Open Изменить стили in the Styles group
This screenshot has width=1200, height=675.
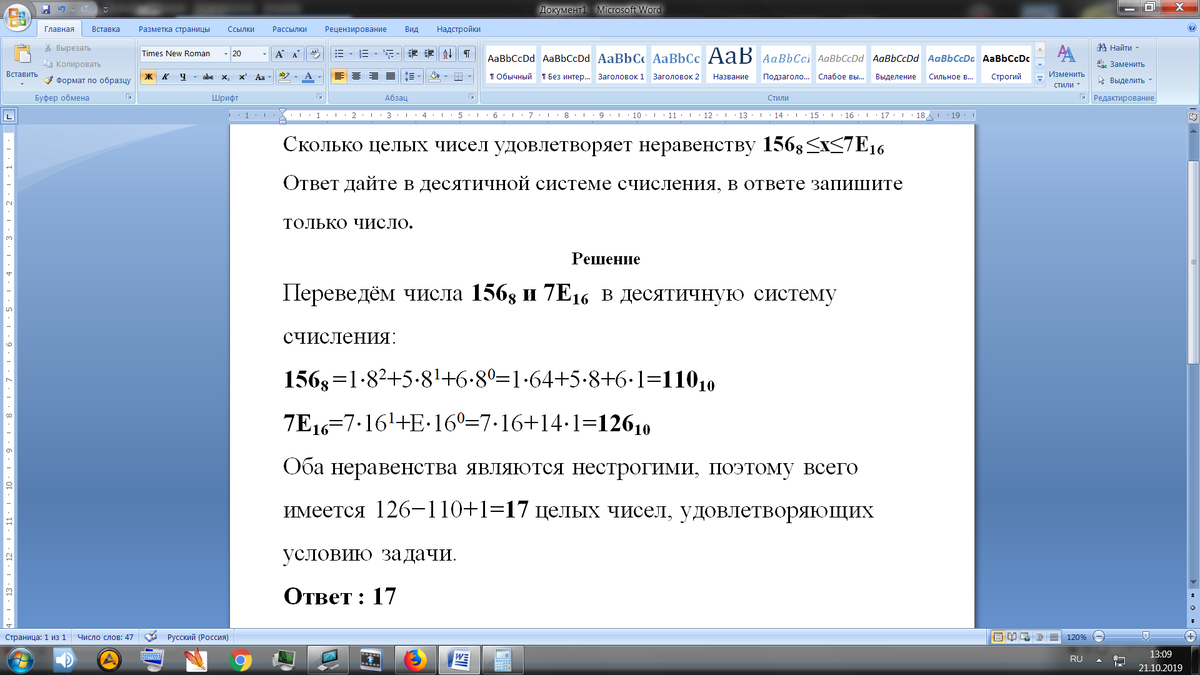tap(1066, 70)
